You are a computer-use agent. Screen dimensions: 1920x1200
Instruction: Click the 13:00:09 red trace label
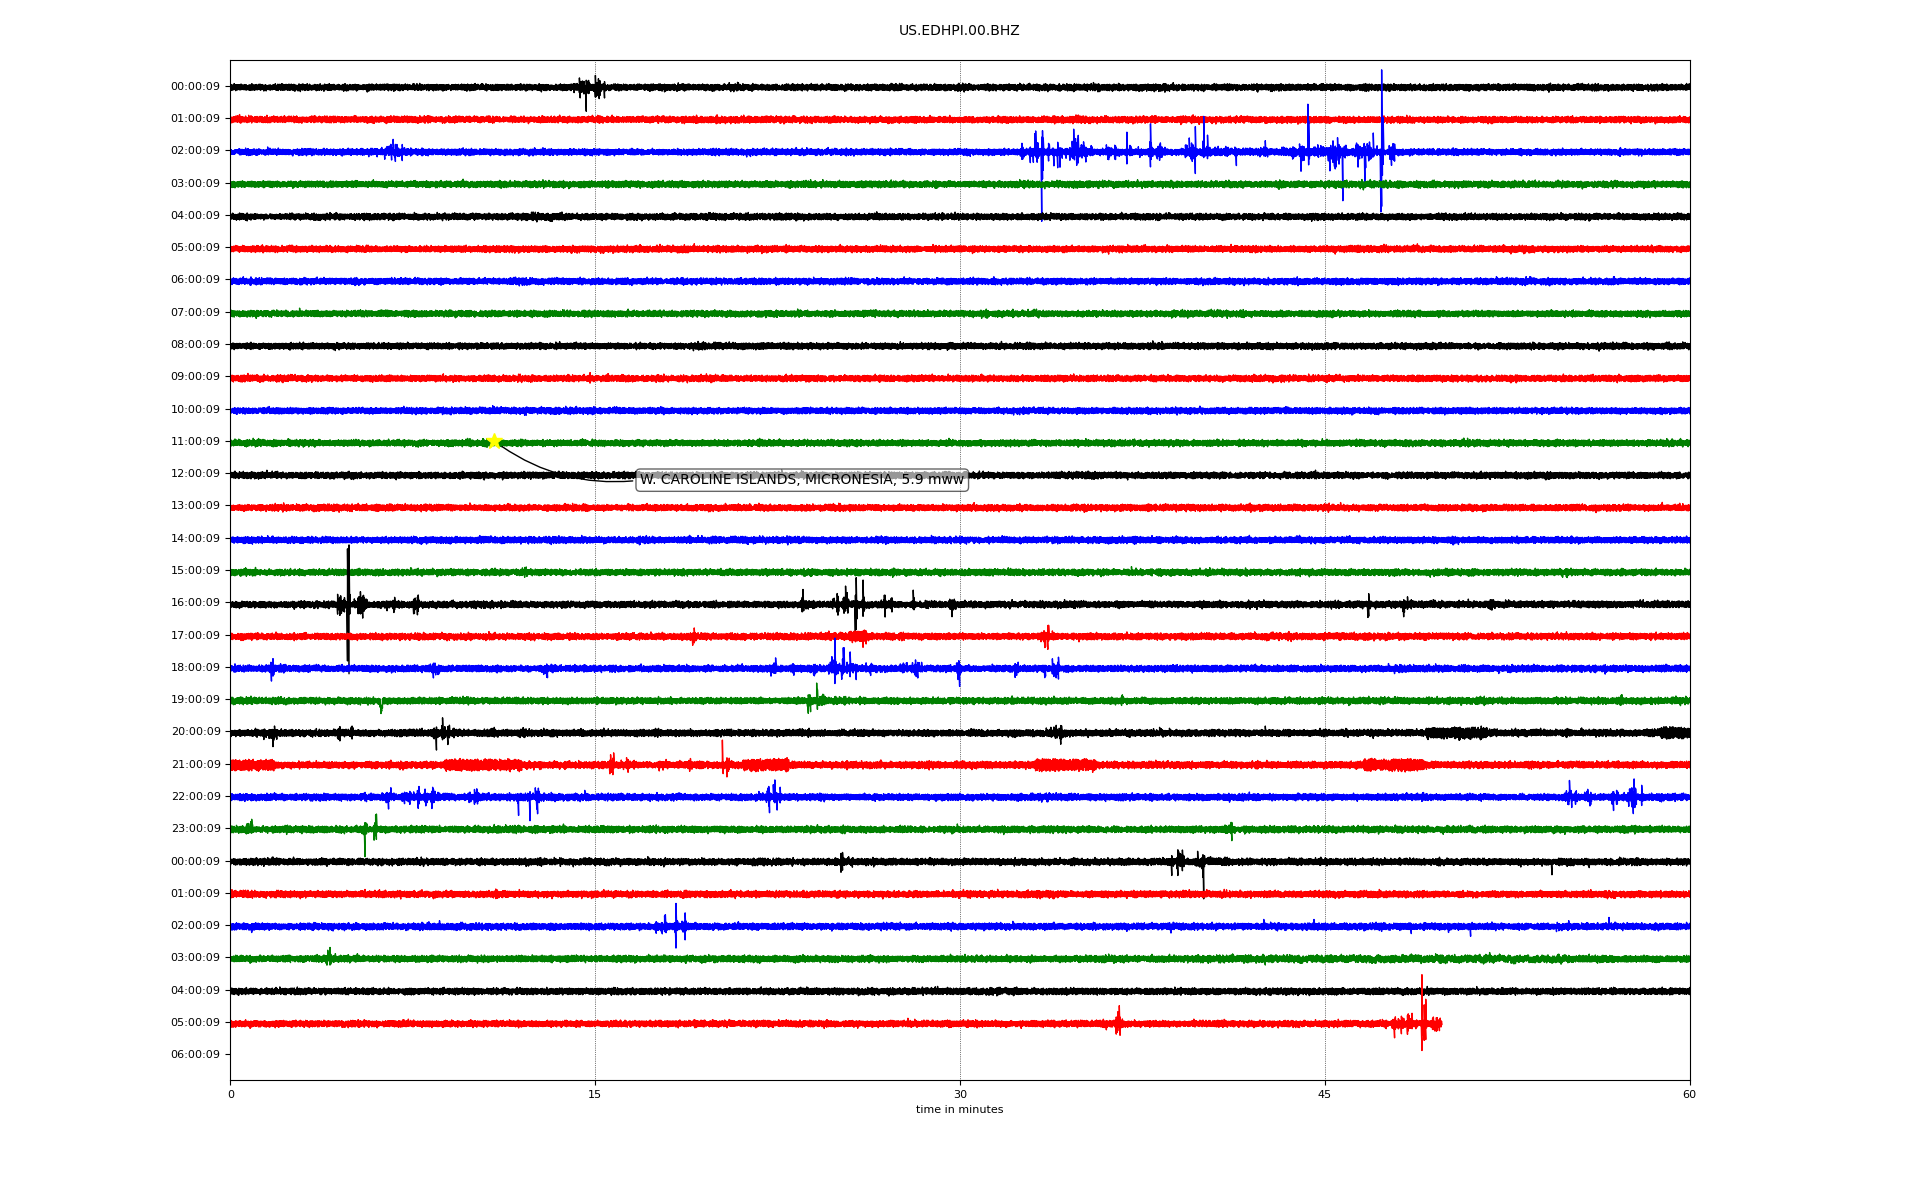(195, 506)
